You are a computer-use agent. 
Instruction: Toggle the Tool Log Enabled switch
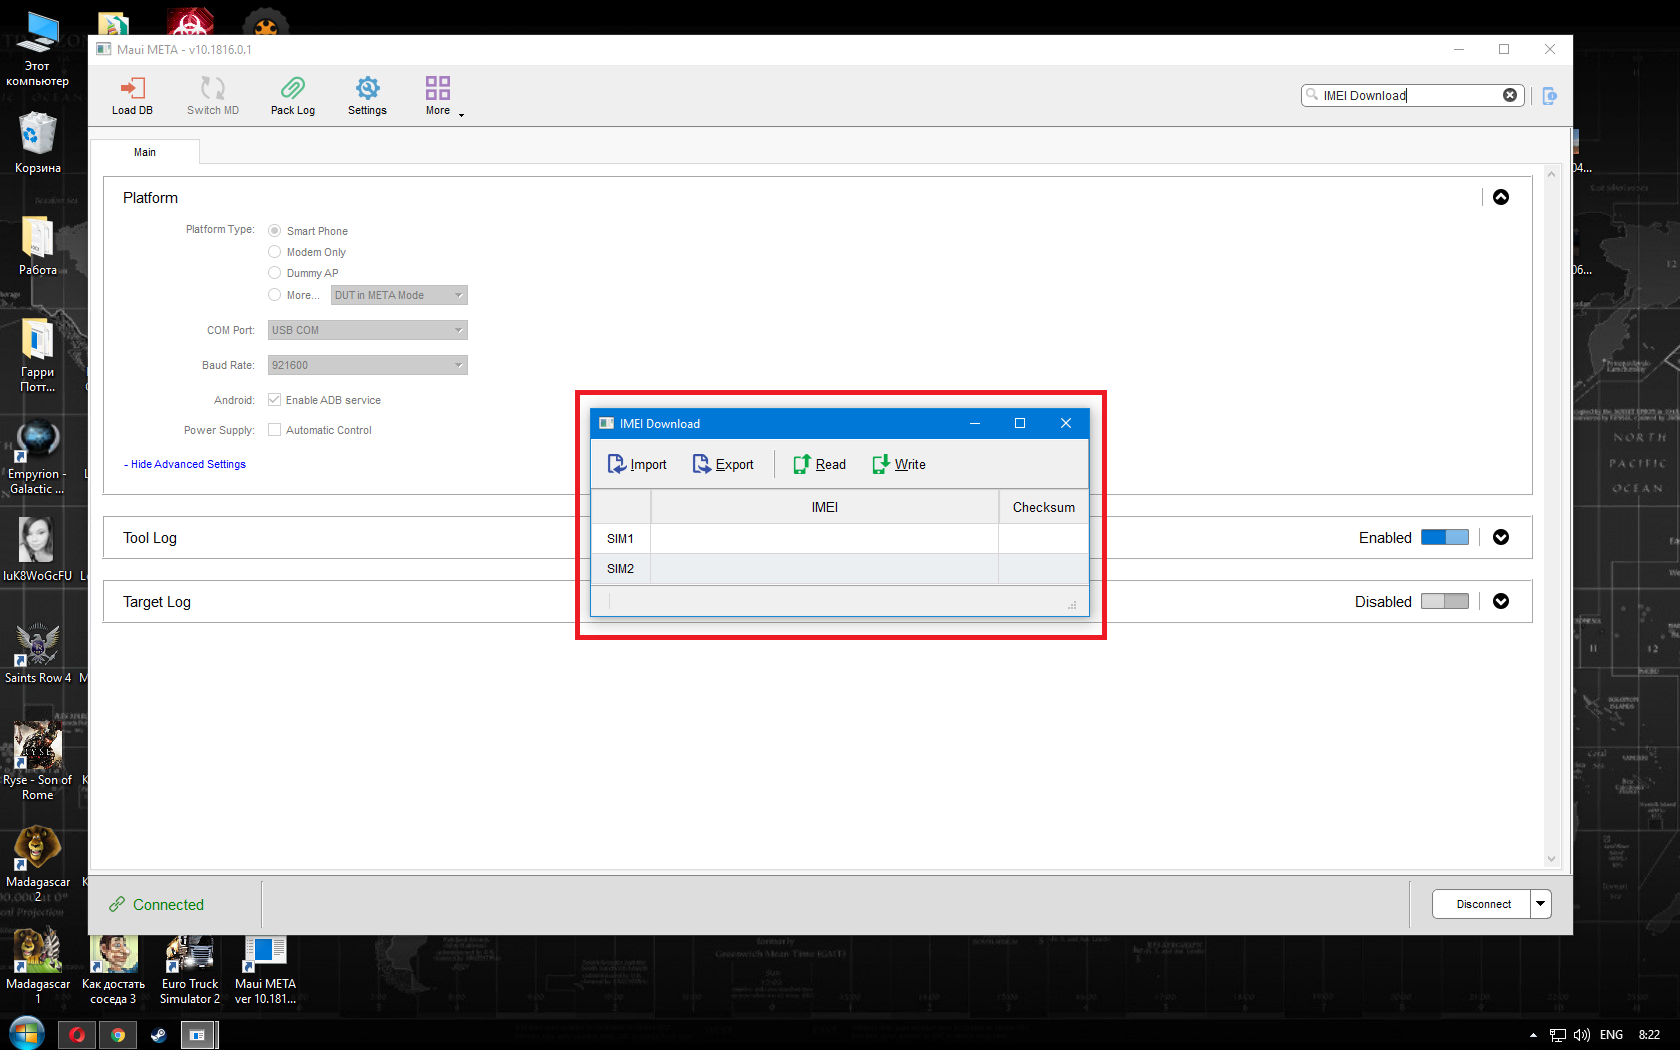click(x=1445, y=538)
